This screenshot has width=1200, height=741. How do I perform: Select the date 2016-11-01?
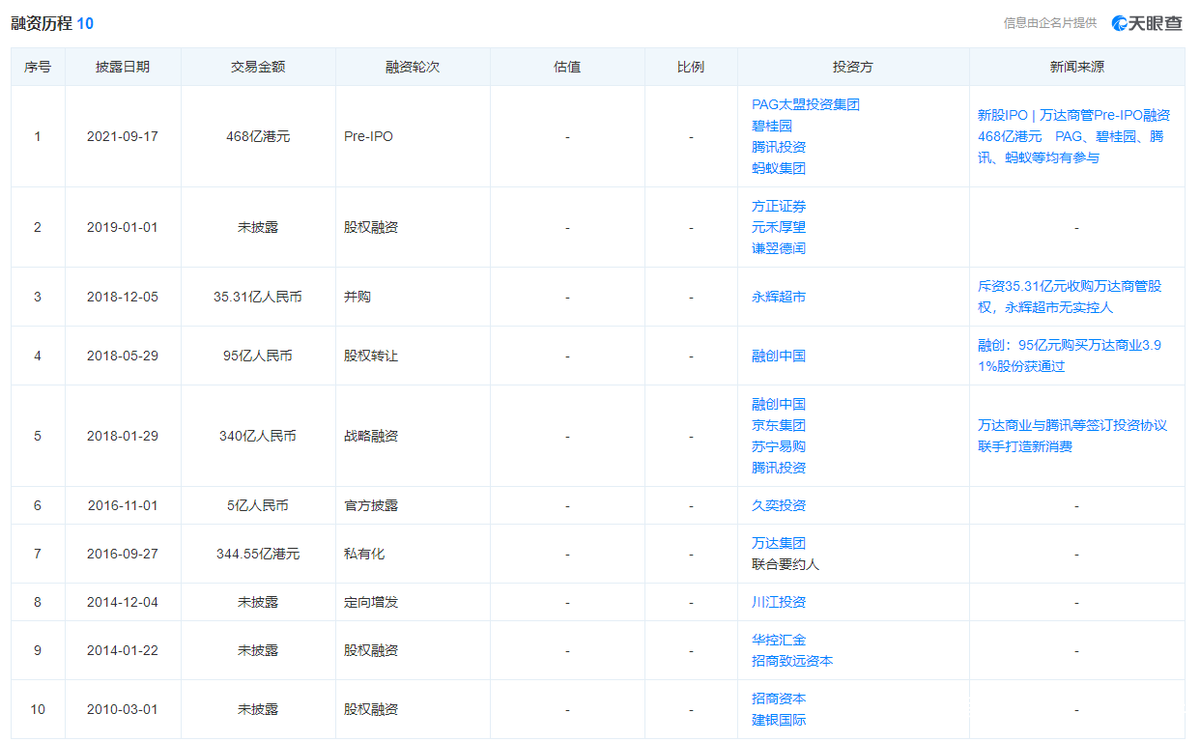coord(123,506)
